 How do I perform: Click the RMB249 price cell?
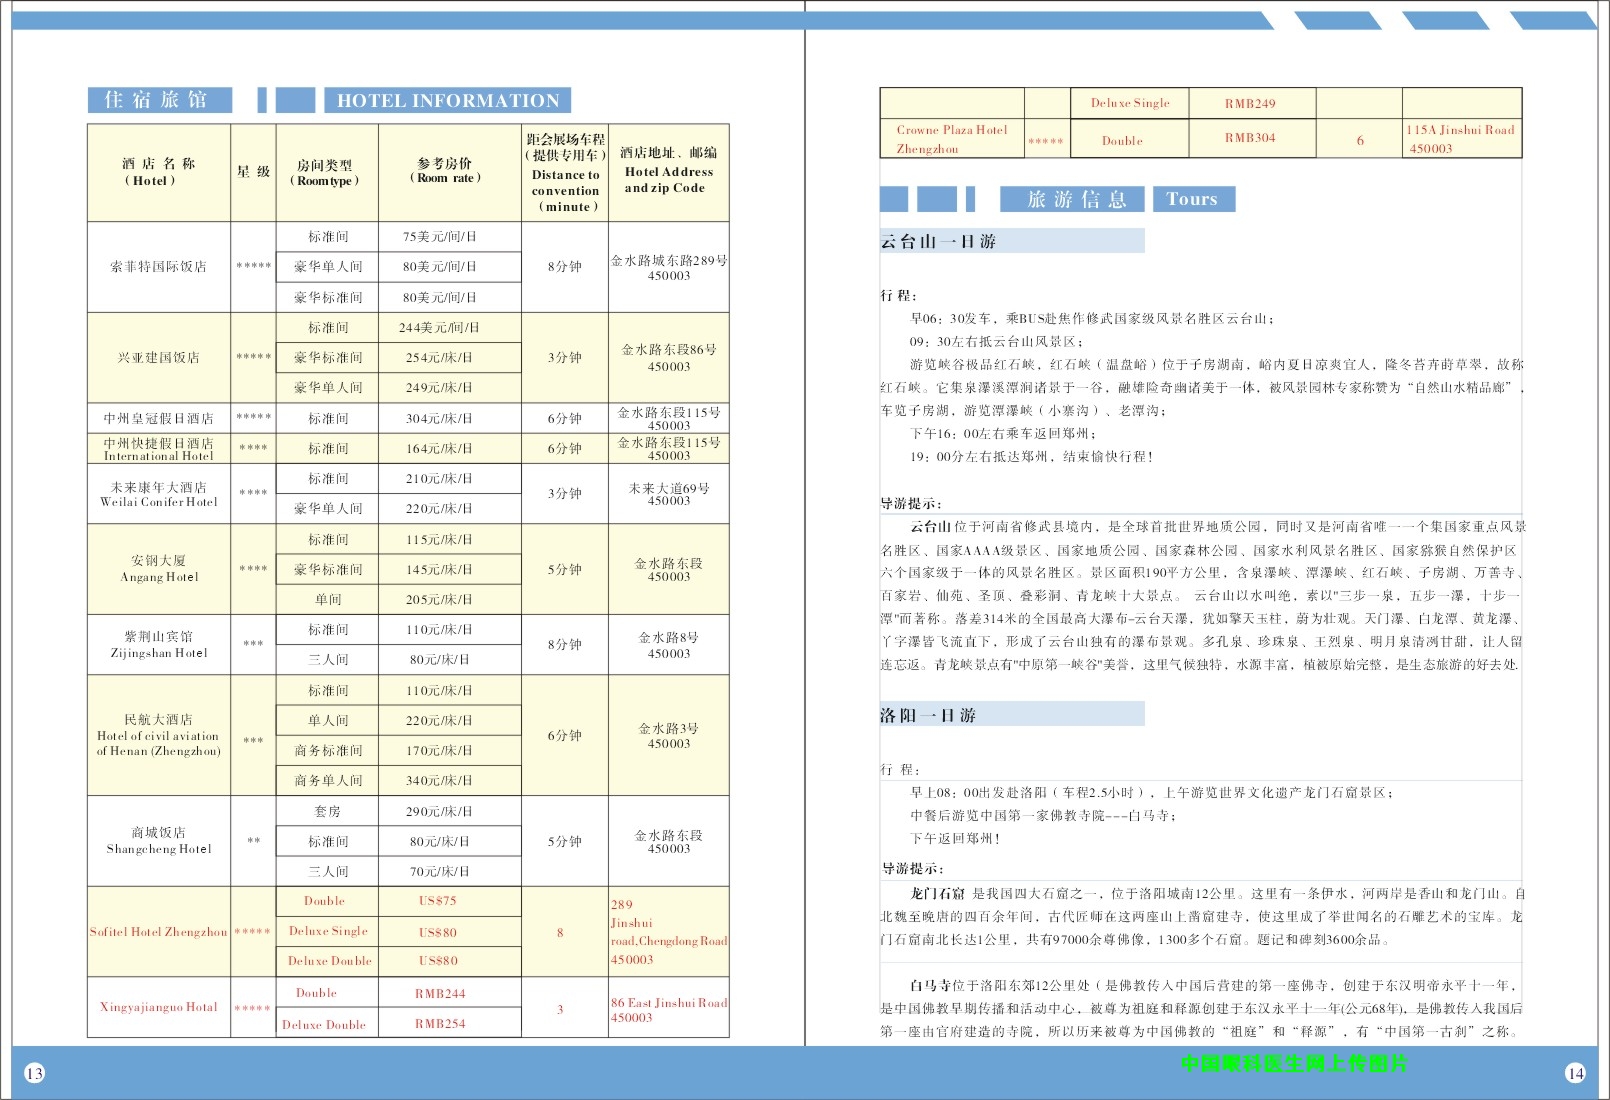click(1250, 103)
